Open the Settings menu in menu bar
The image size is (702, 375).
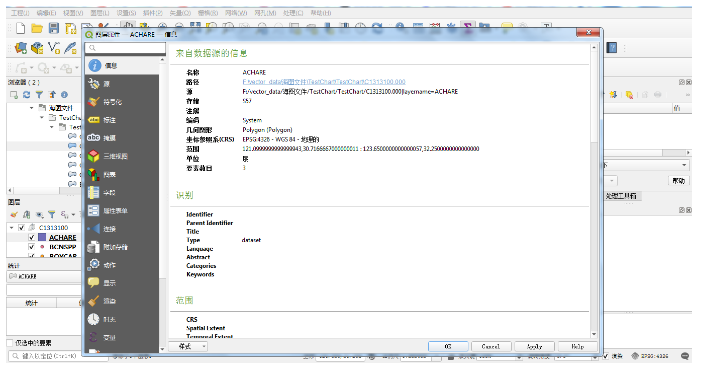point(126,13)
